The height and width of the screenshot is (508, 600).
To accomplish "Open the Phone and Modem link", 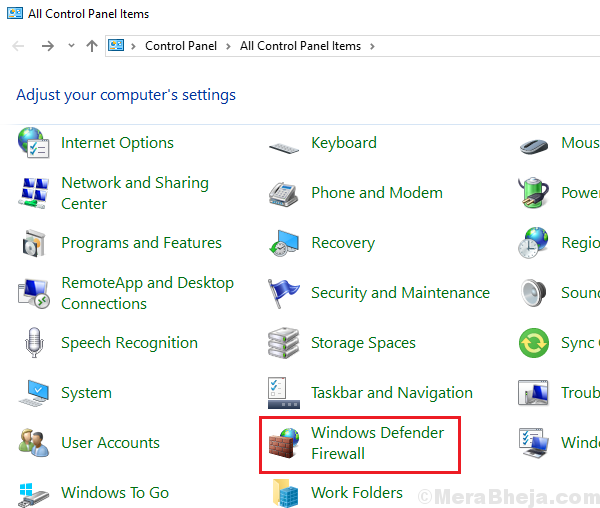I will pos(377,193).
